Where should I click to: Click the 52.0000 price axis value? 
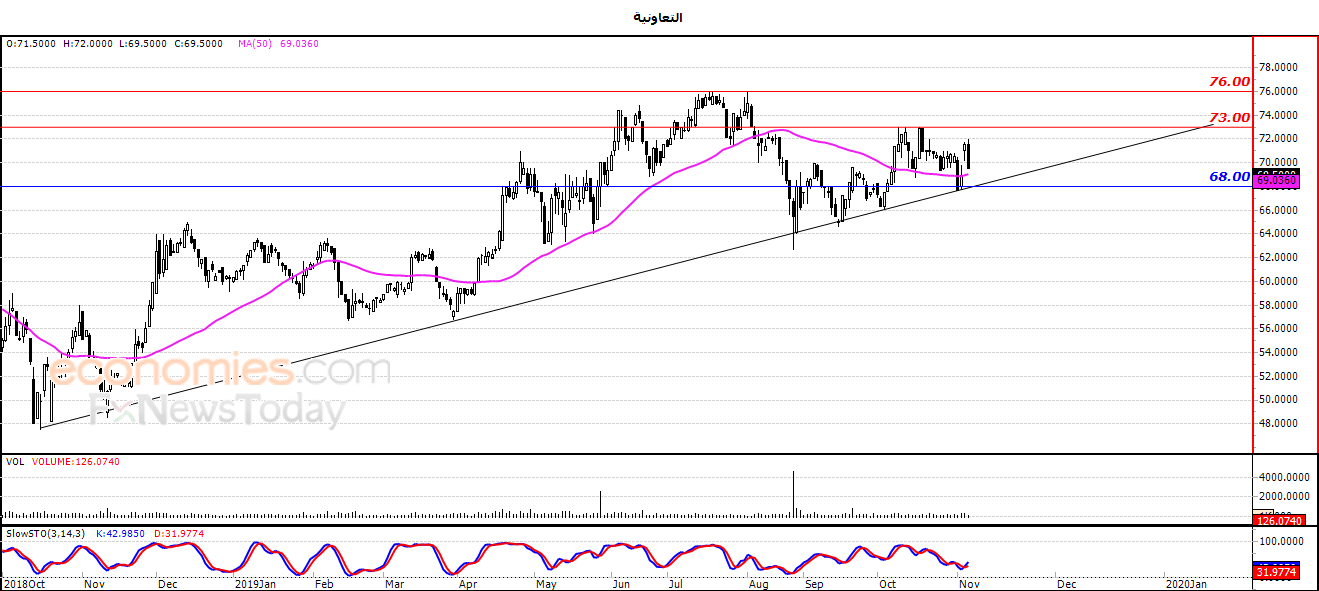pyautogui.click(x=1279, y=376)
